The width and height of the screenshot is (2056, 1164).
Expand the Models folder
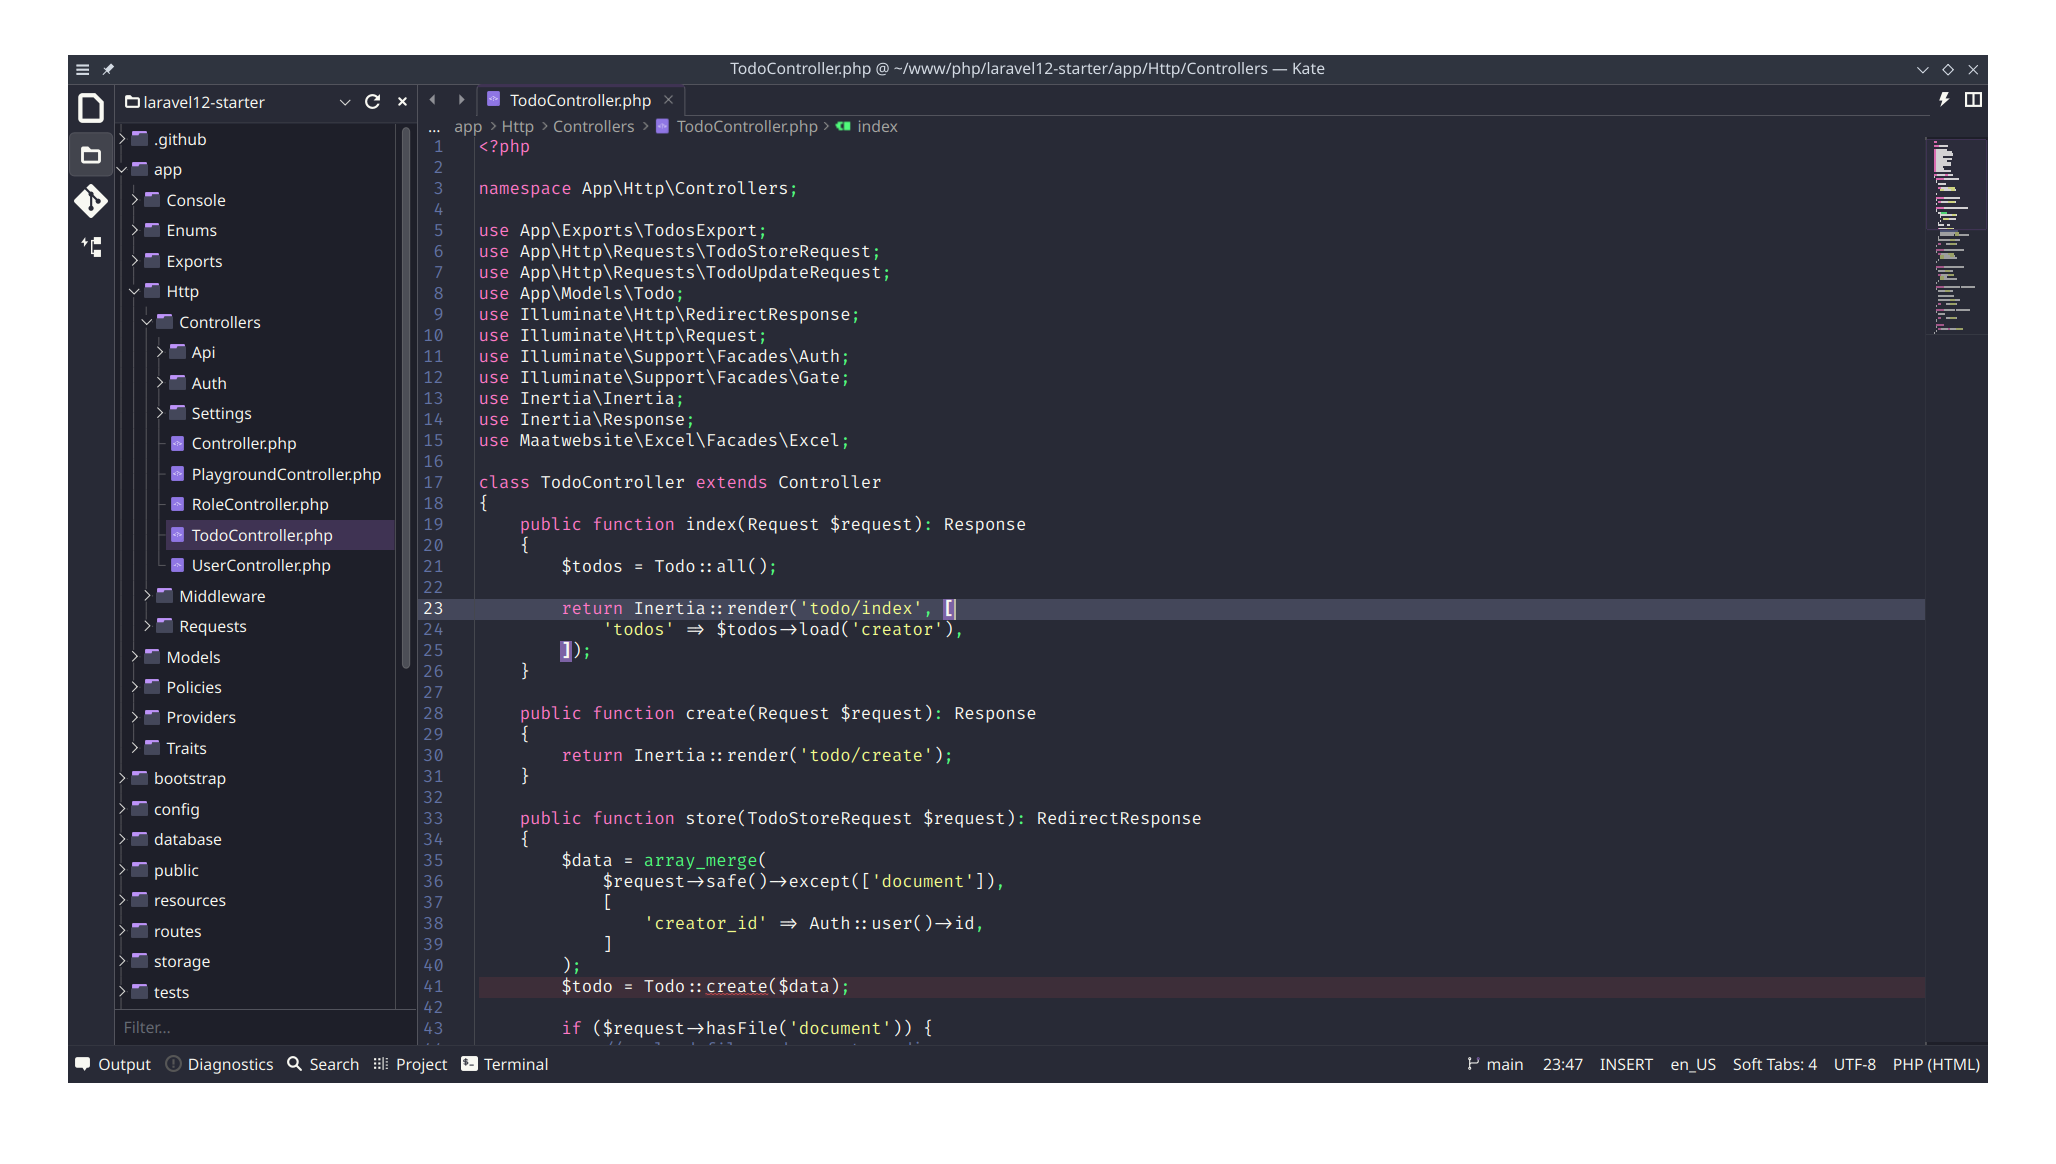135,657
